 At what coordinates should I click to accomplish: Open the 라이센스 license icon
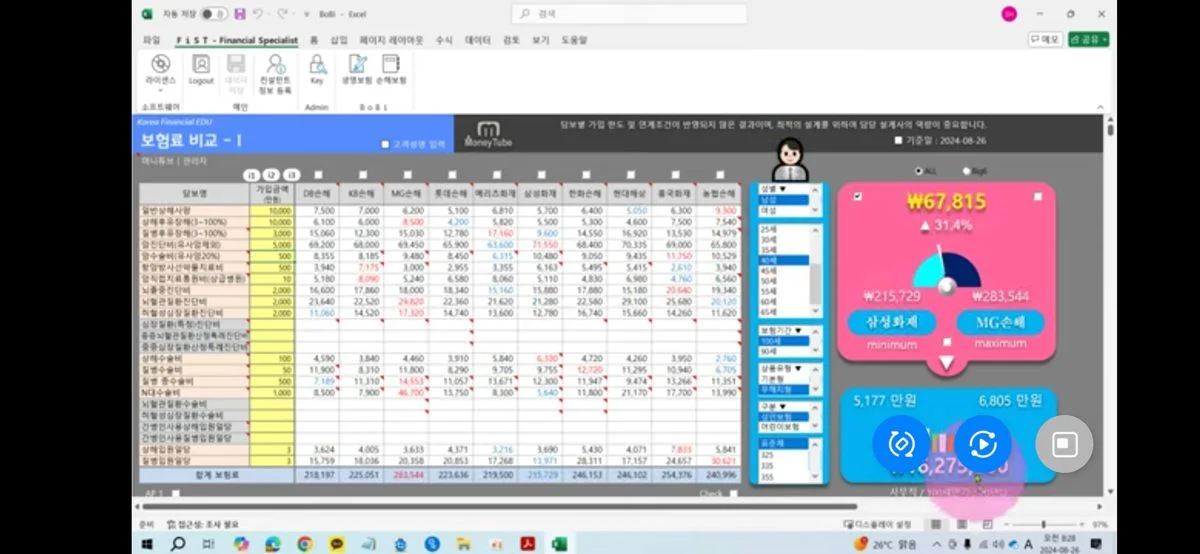[x=160, y=68]
